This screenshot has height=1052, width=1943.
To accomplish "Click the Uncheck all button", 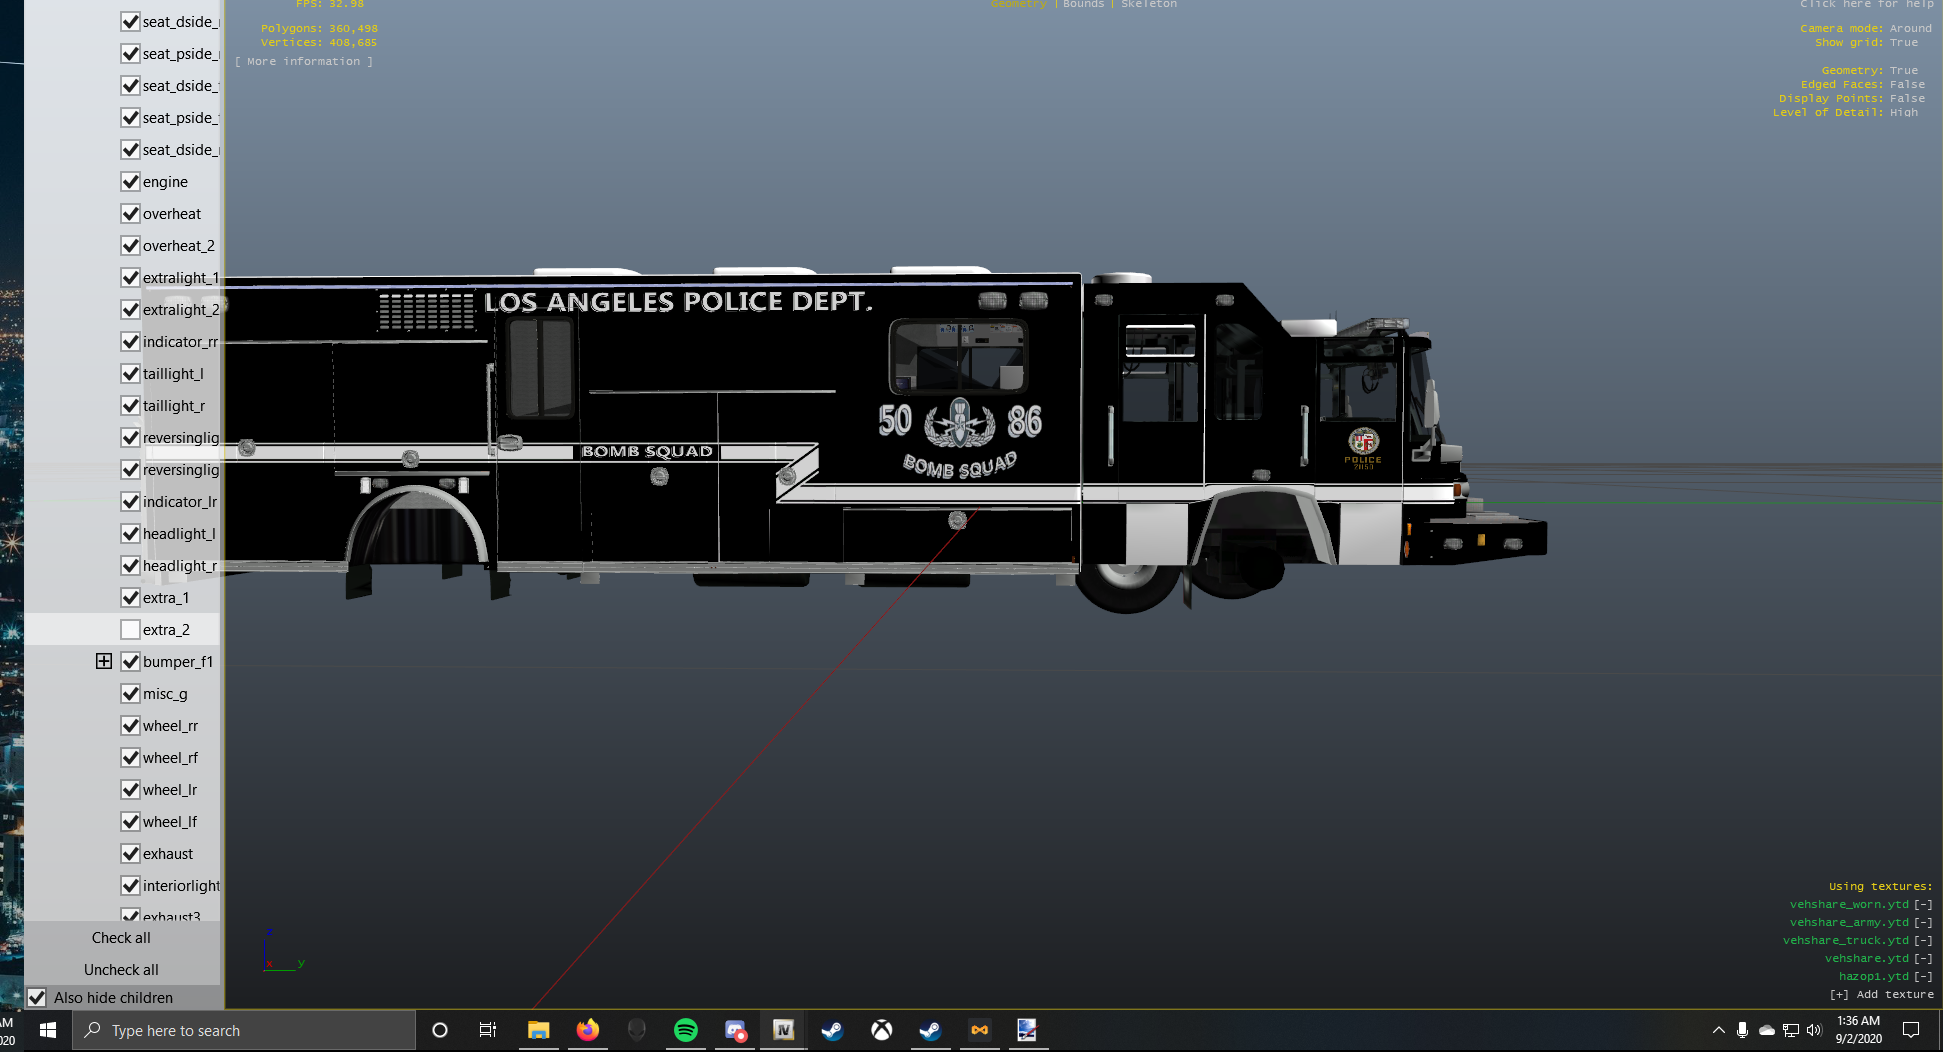I will [121, 970].
